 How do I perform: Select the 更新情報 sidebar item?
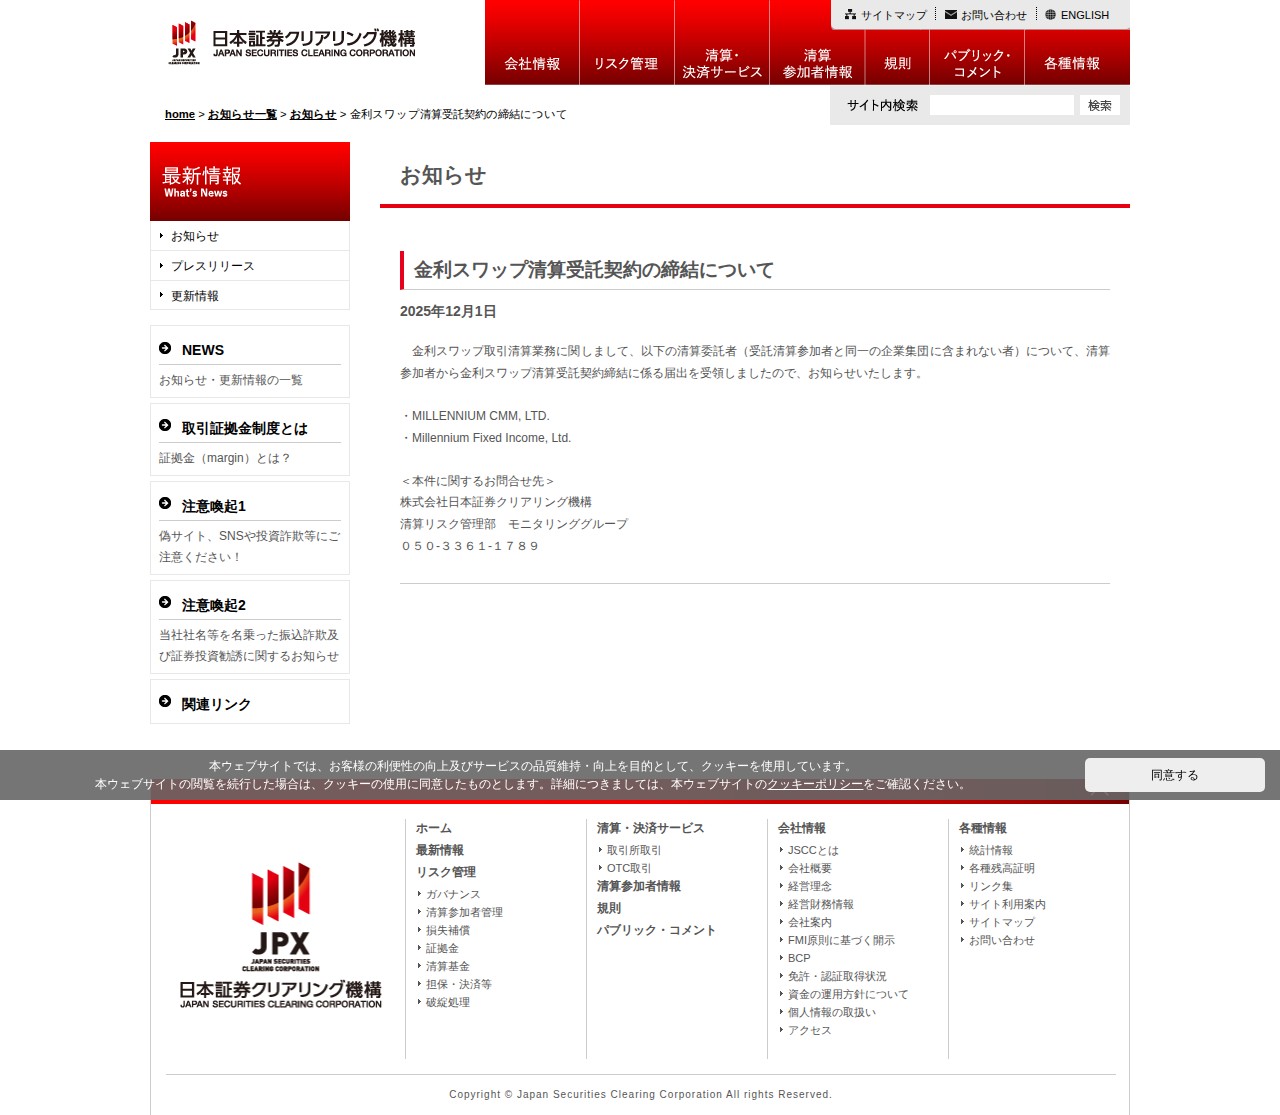coord(197,295)
